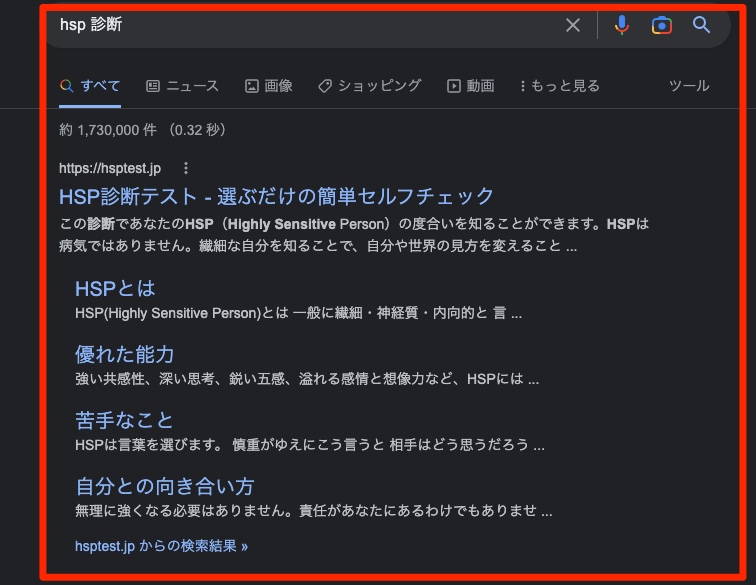The image size is (756, 585).
Task: Open the HSPとは sitelink
Action: (115, 289)
